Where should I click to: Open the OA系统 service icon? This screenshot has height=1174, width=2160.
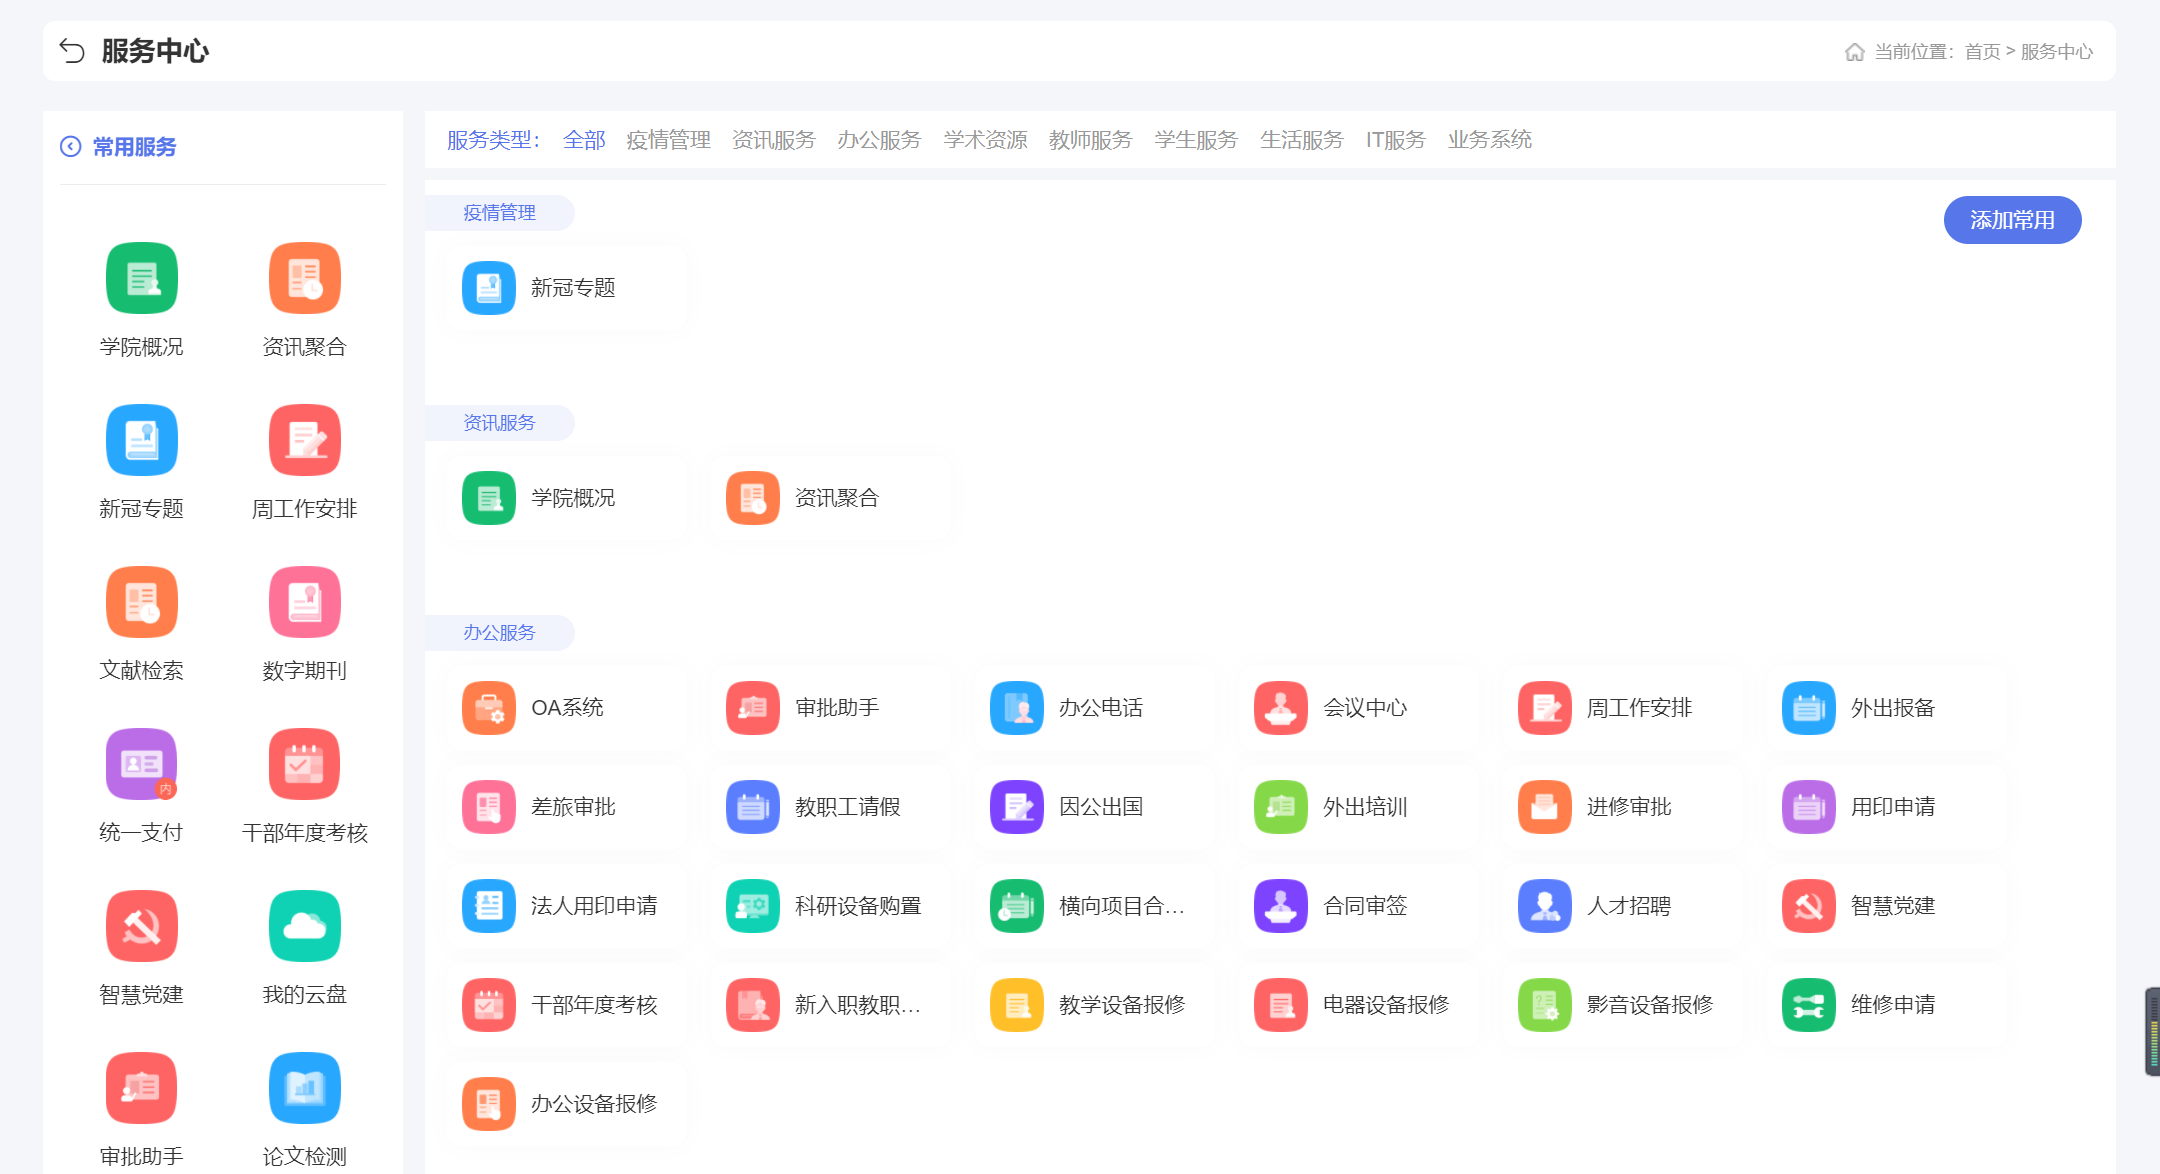click(x=489, y=708)
